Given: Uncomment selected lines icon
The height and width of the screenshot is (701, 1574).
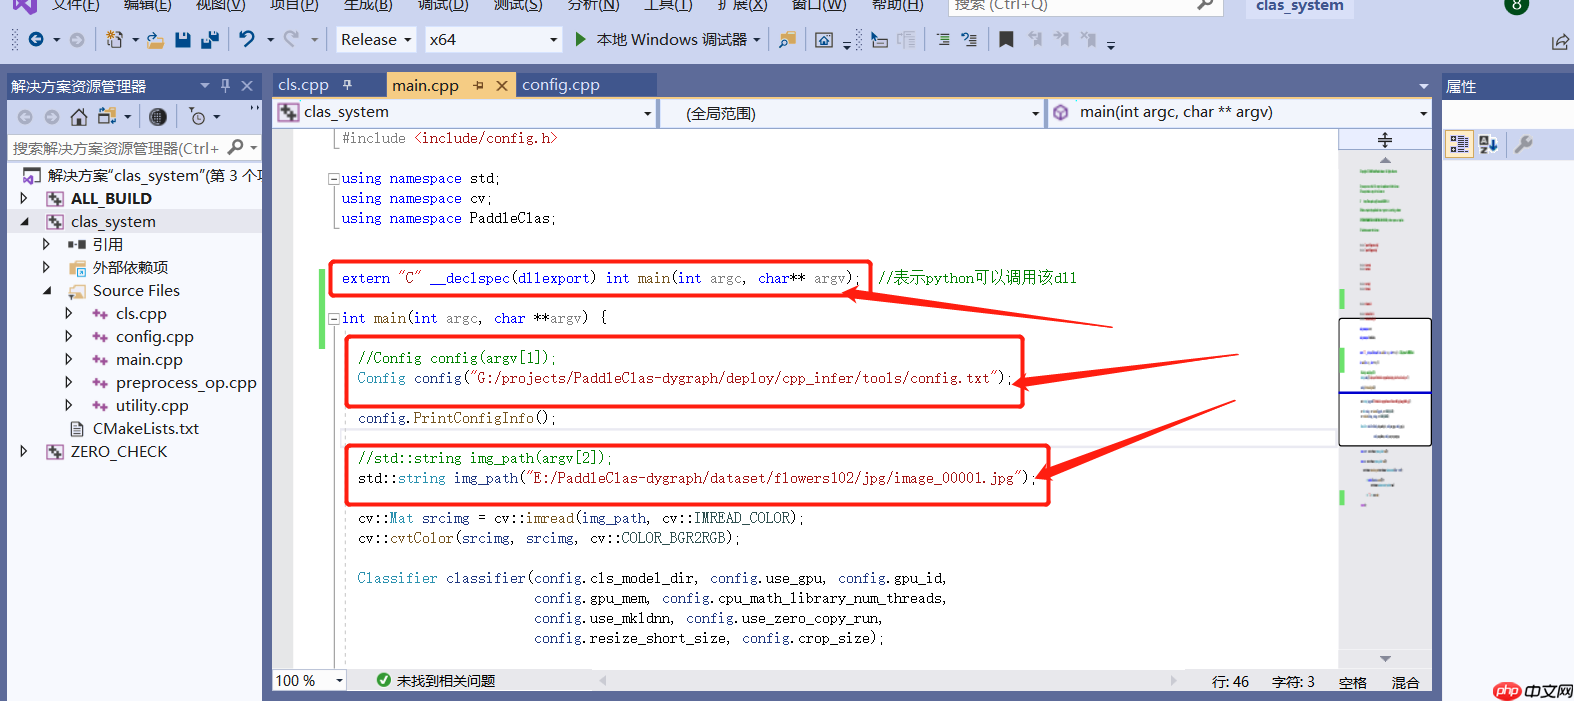Looking at the screenshot, I should [969, 40].
